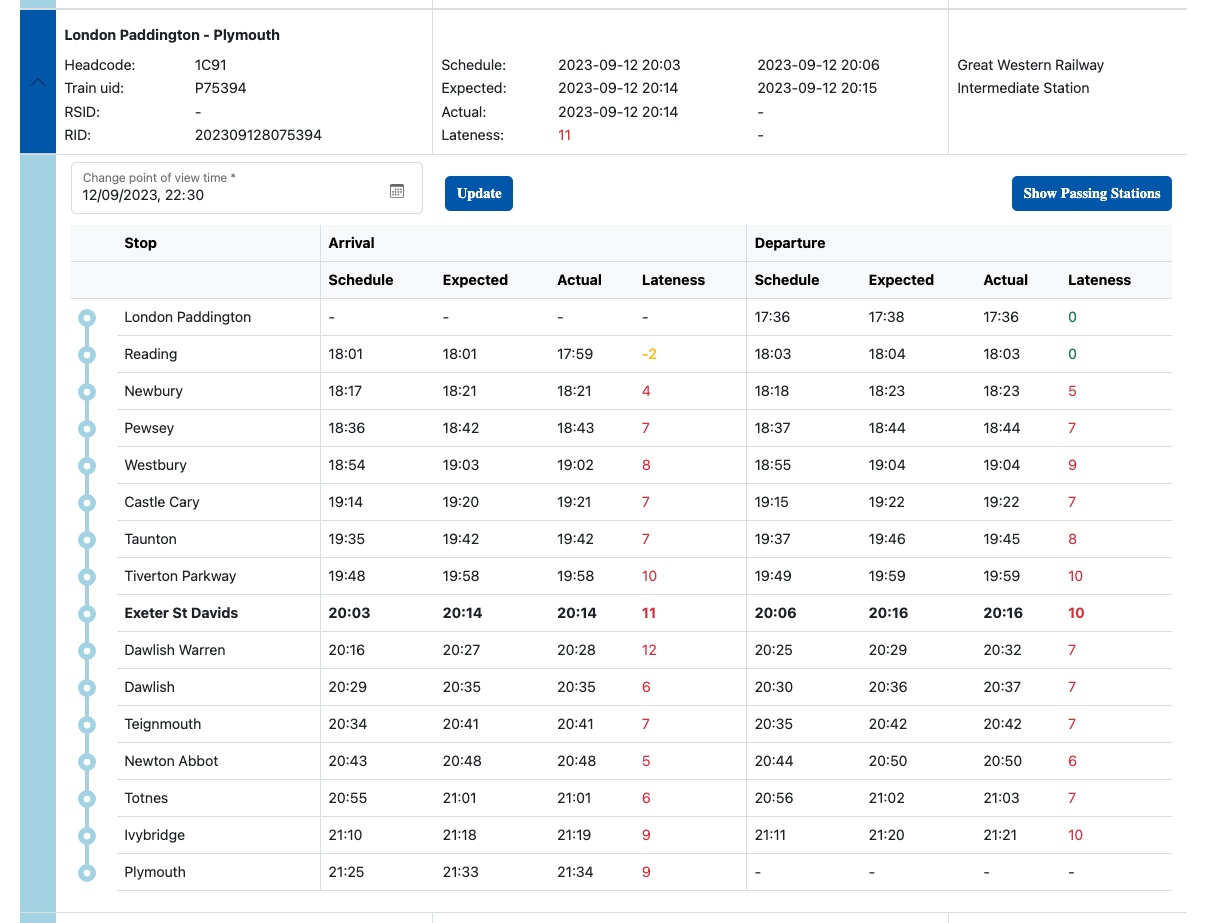Click the Ivybridge stop marker circle
This screenshot has height=923, width=1223.
pos(87,836)
